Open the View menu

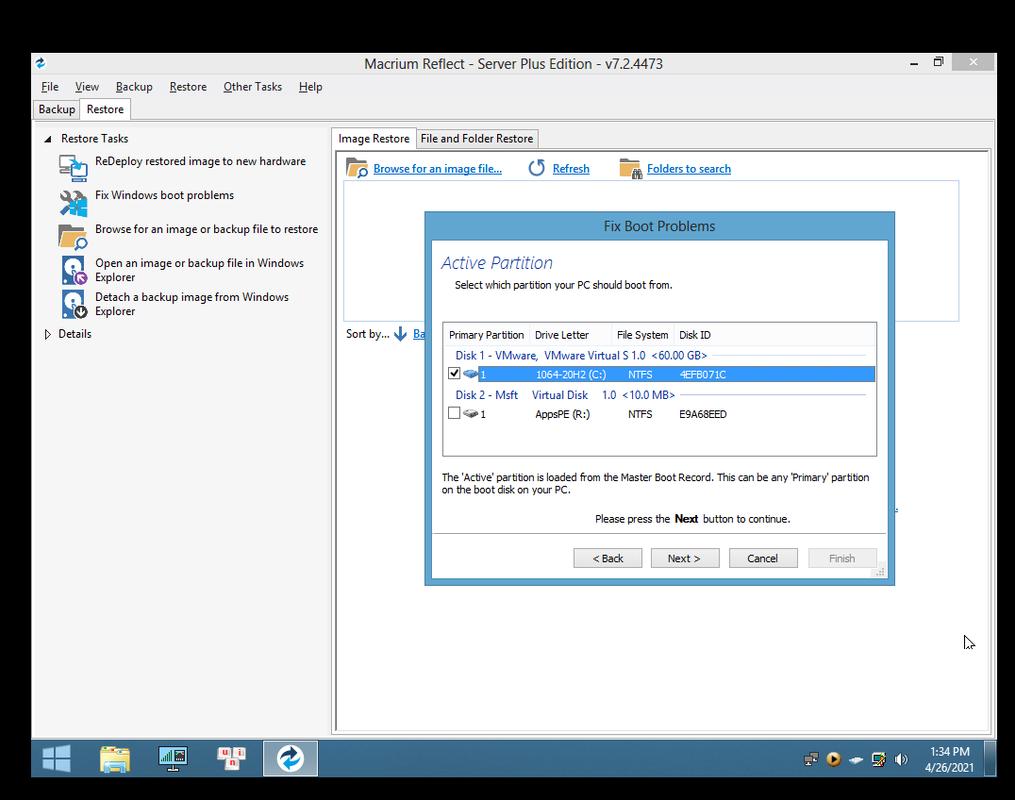[87, 87]
